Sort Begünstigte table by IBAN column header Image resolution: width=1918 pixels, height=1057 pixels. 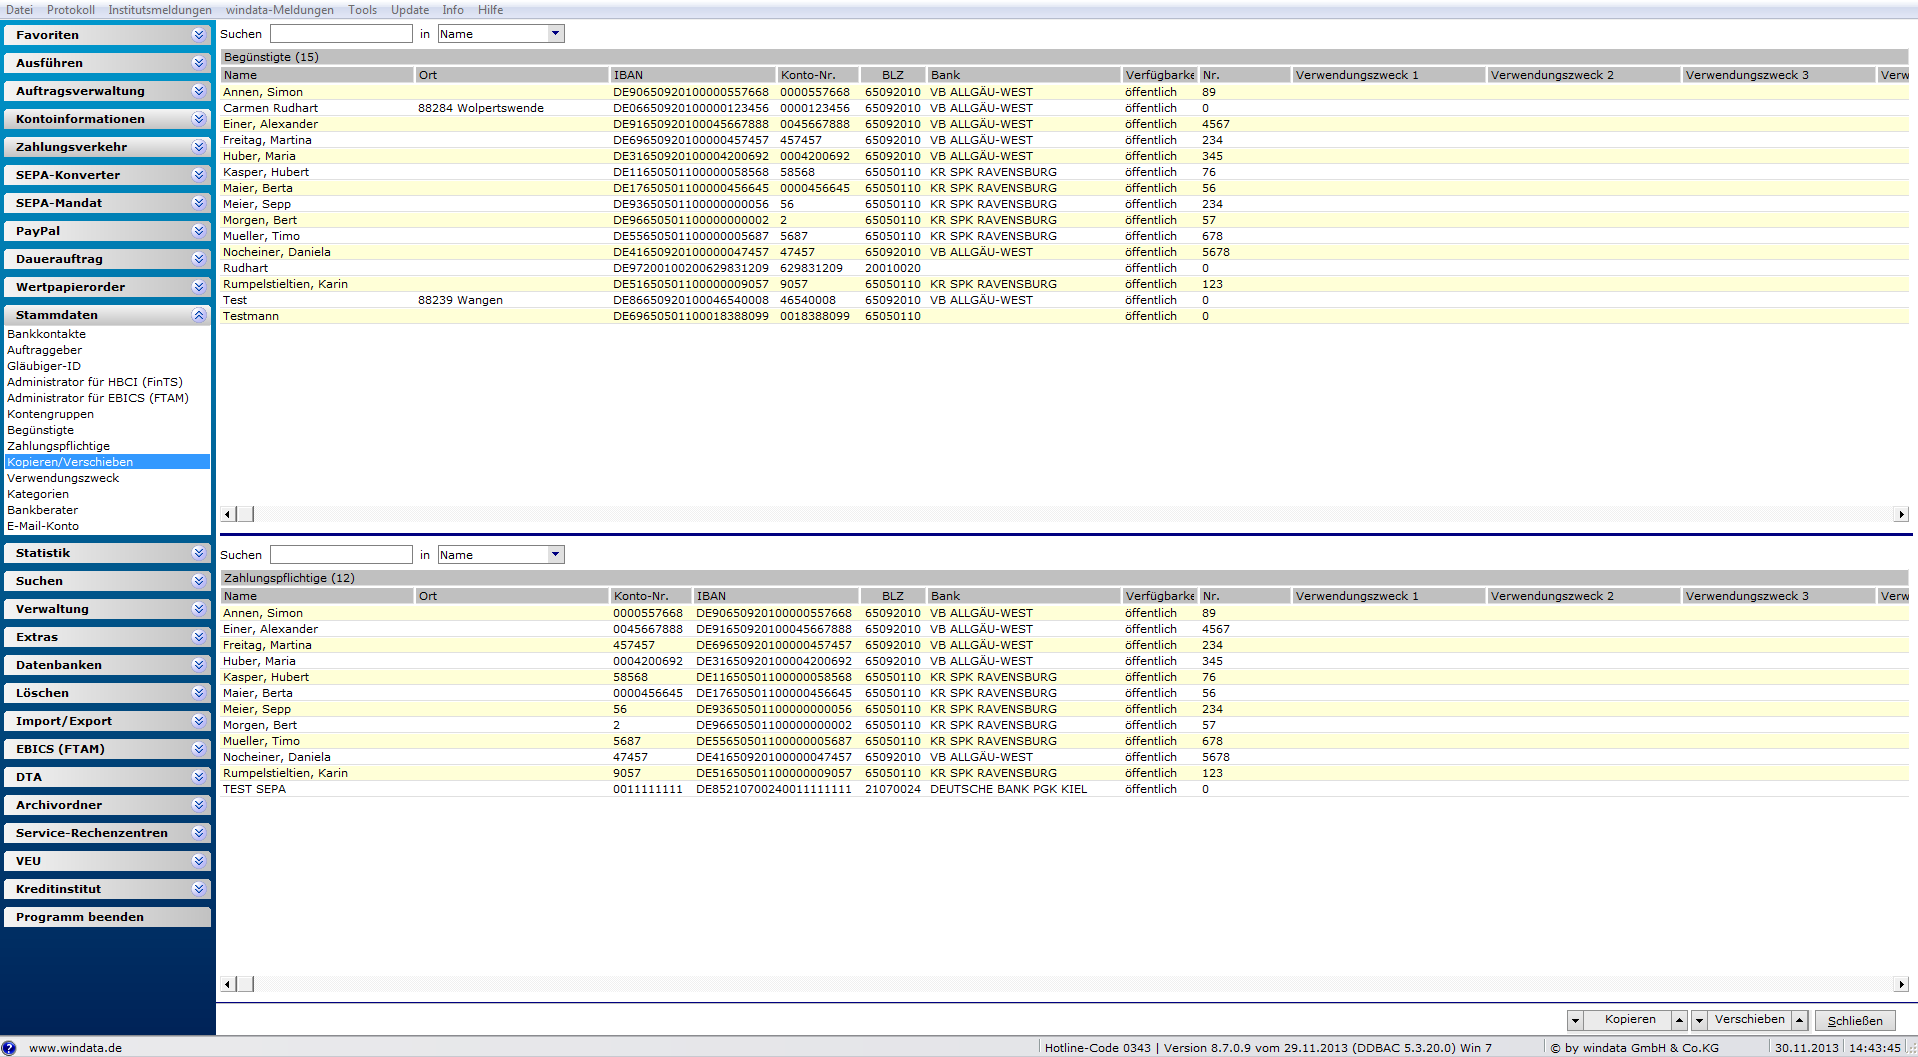pos(692,75)
